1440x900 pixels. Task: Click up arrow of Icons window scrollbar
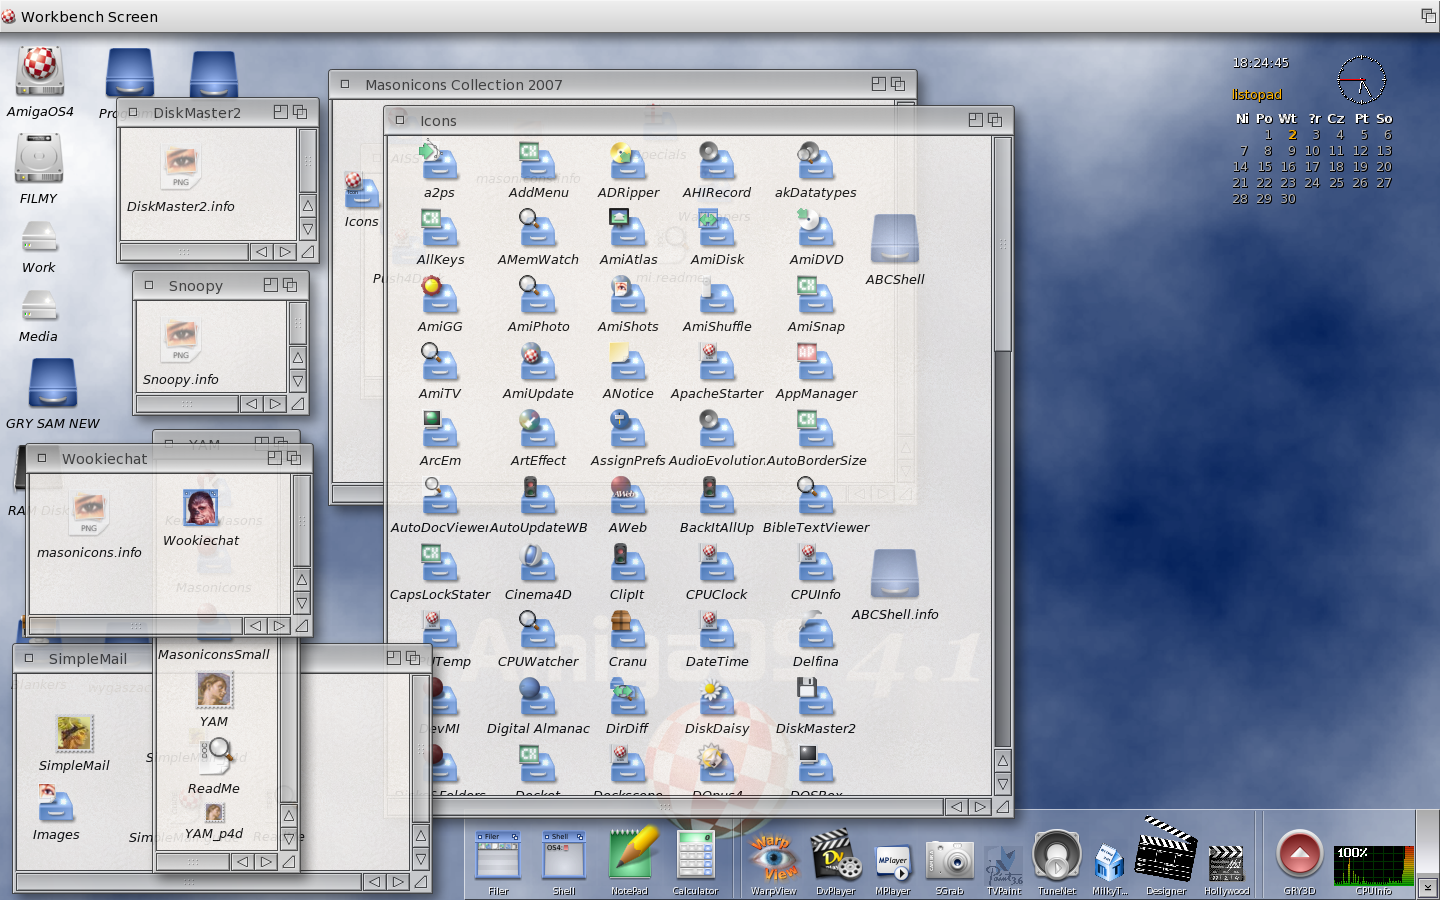tap(1002, 760)
